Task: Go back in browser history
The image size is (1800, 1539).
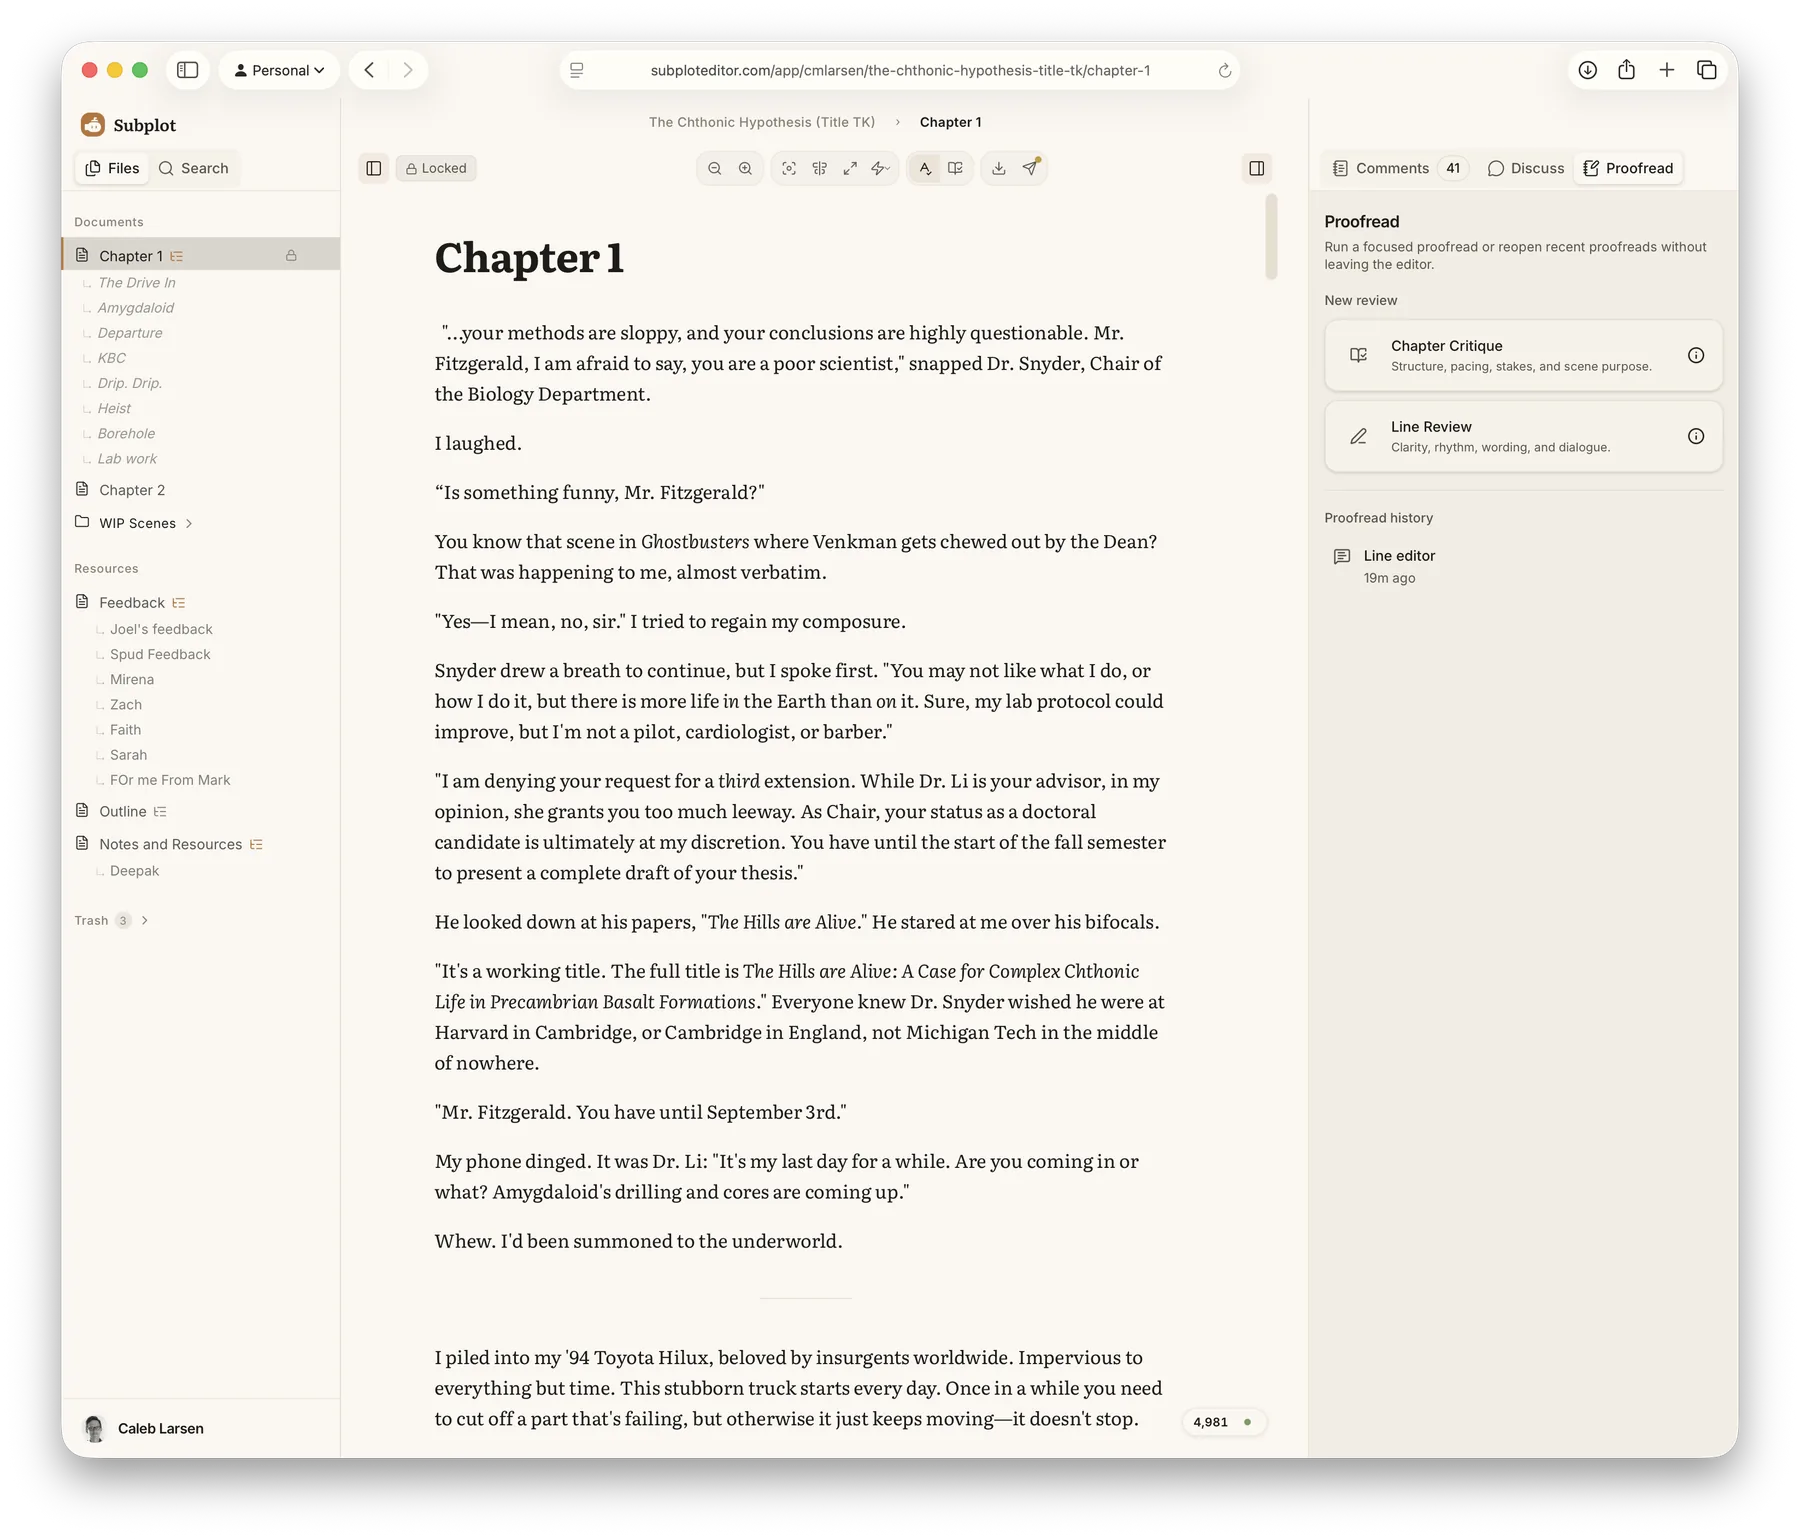Action: pos(370,70)
